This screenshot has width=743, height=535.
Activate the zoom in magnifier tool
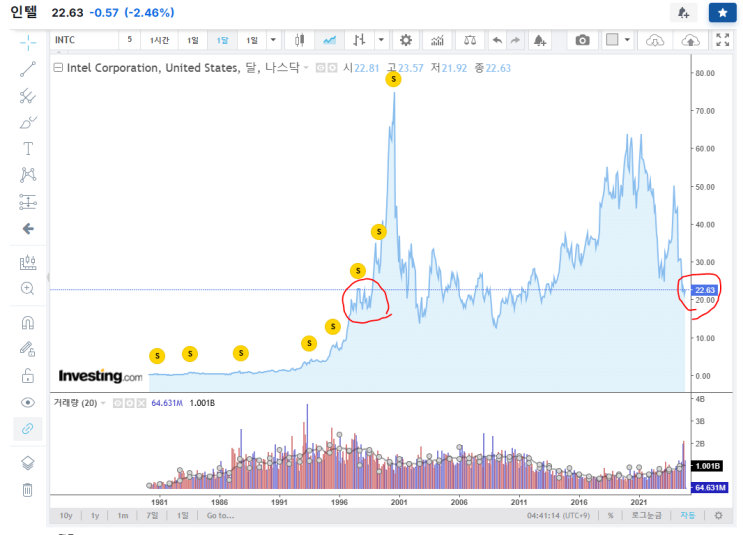point(27,288)
